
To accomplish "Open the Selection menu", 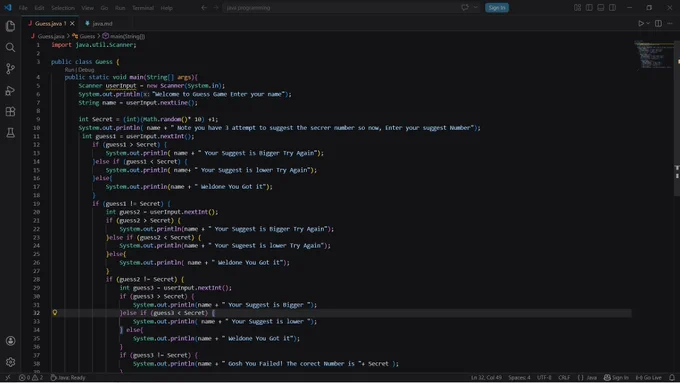I will pyautogui.click(x=63, y=8).
